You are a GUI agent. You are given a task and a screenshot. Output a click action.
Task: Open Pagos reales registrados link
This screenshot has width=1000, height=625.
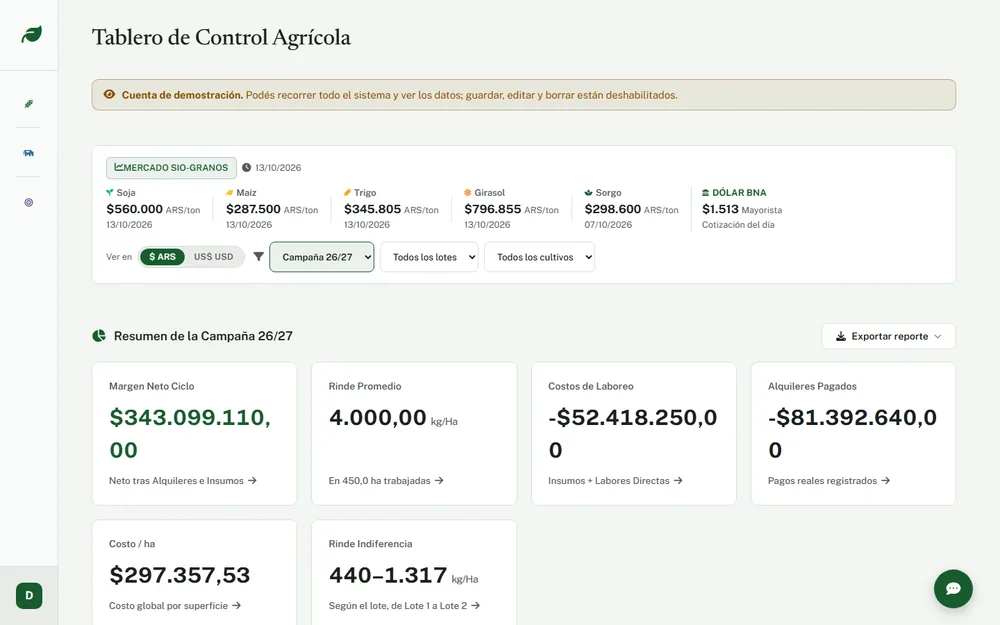point(829,480)
